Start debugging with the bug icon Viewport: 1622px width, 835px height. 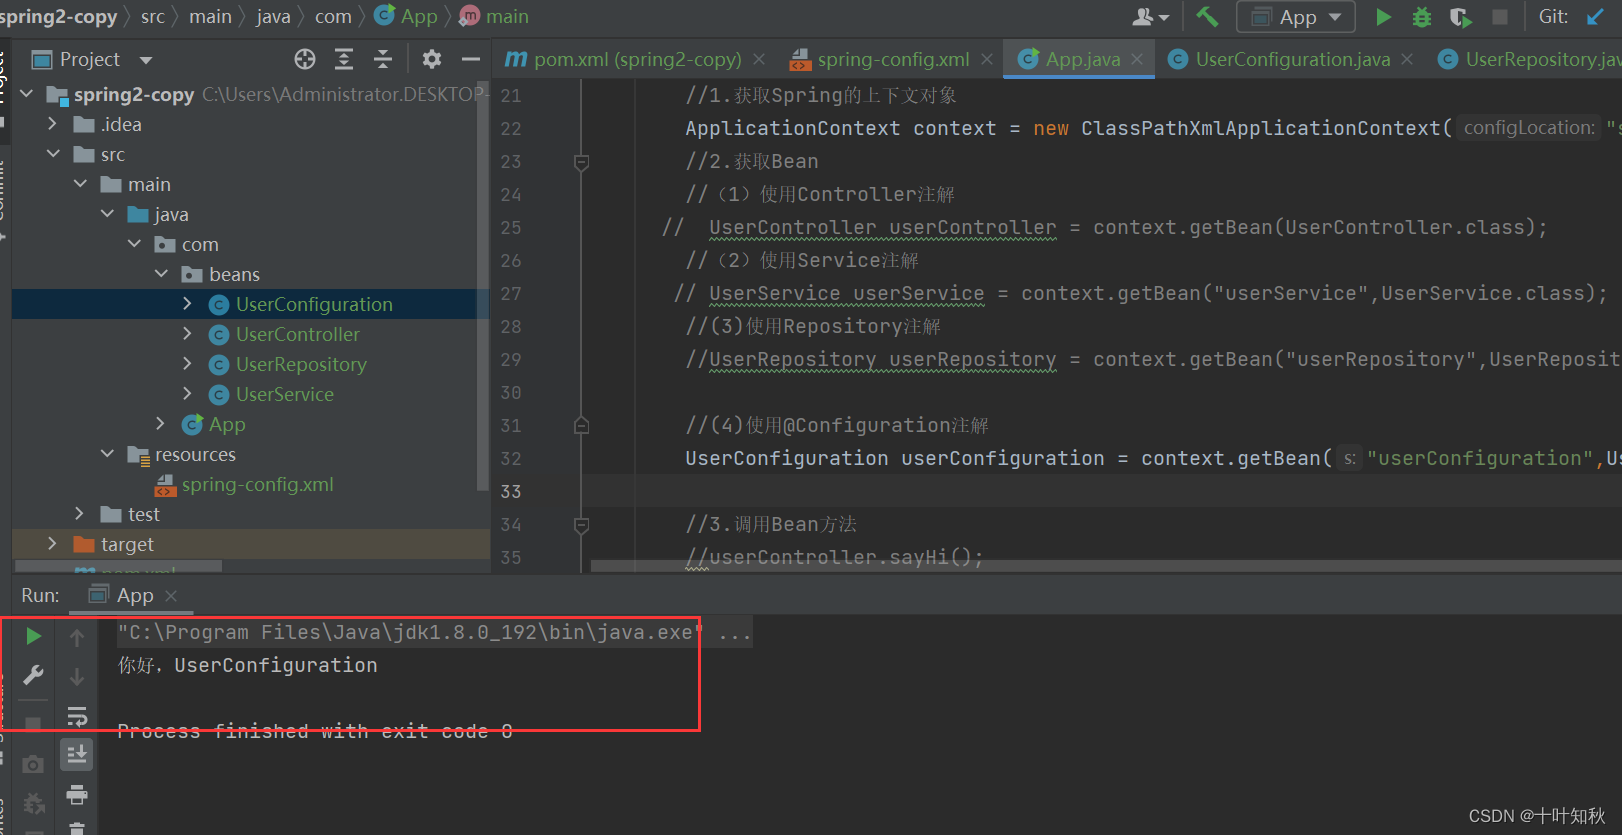click(x=1421, y=16)
